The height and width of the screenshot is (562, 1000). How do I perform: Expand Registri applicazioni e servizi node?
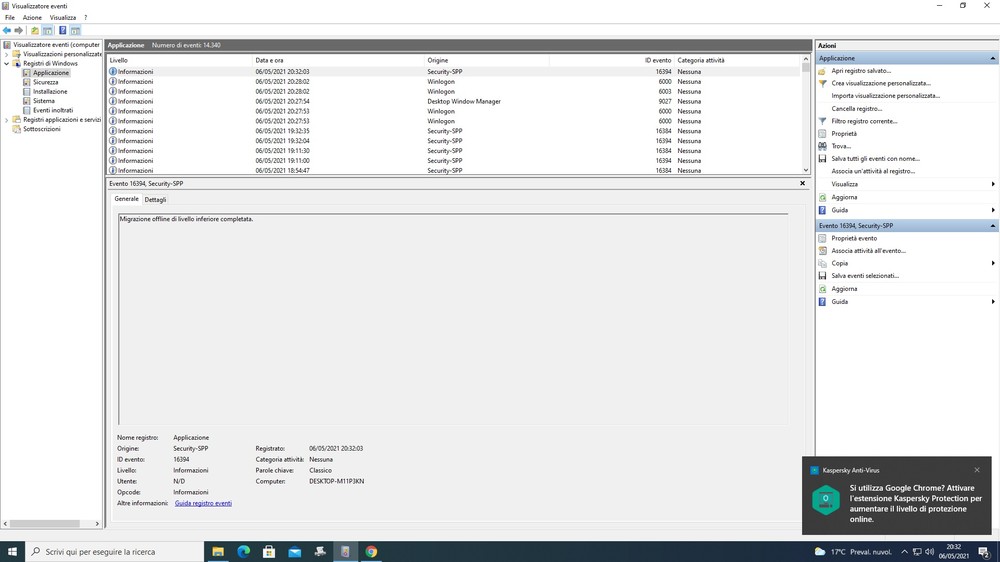pyautogui.click(x=6, y=120)
